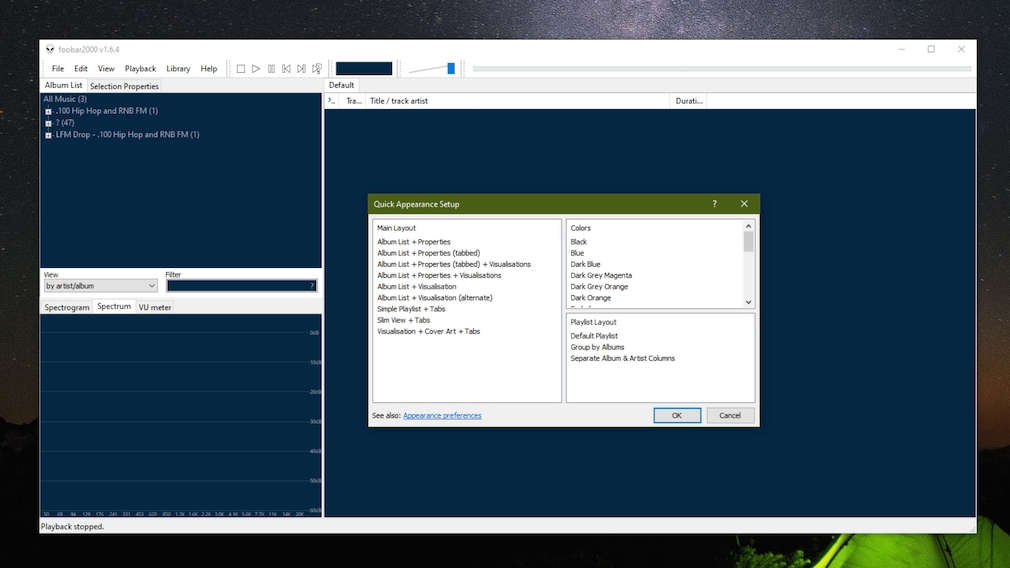Screen dimensions: 1010x568
Task: Click the visualisation display in the toolbar
Action: 364,68
